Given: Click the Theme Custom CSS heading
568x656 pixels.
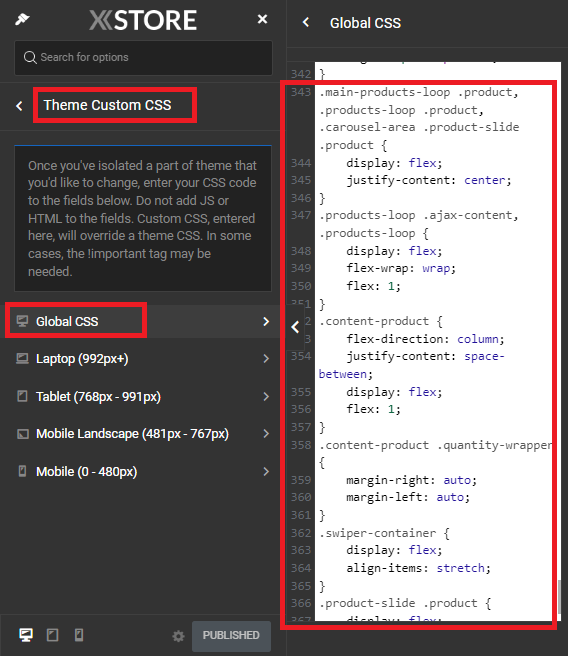Looking at the screenshot, I should pos(107,105).
